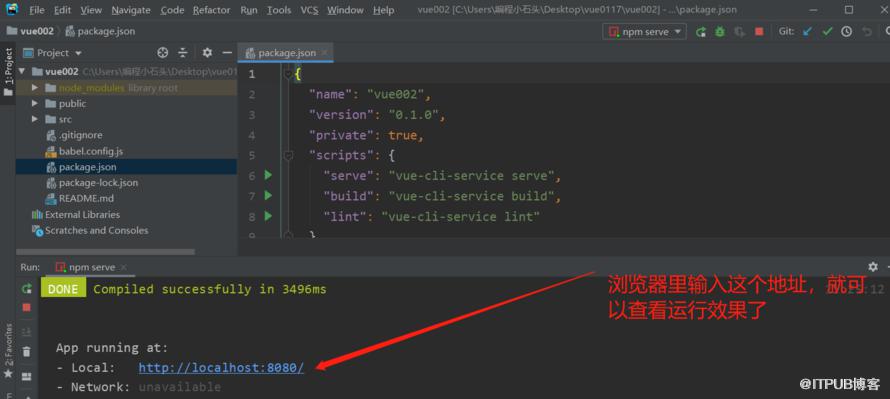Expand the node_modules folder
The width and height of the screenshot is (890, 399).
(35, 87)
